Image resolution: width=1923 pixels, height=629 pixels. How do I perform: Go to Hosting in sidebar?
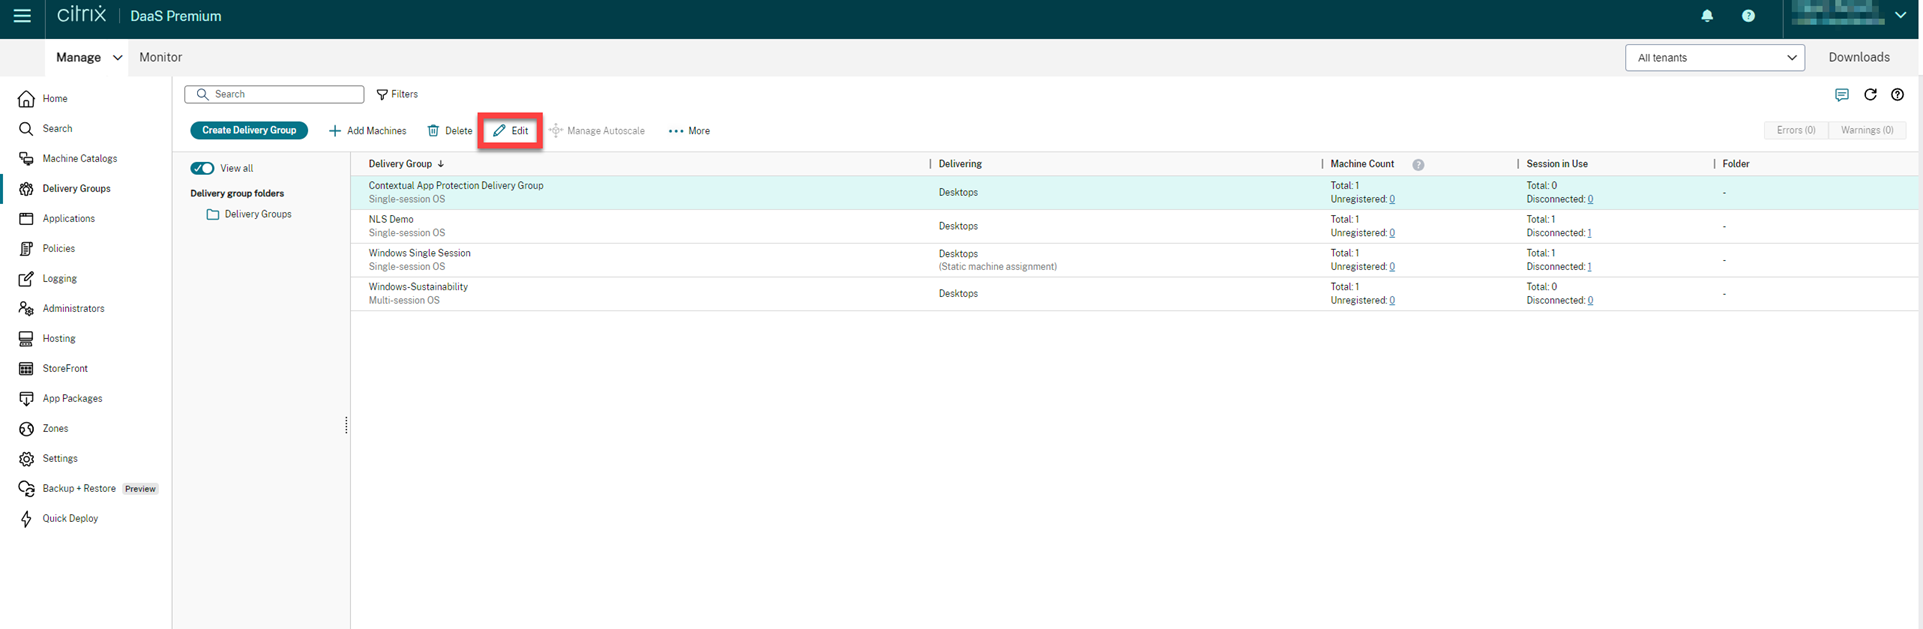pyautogui.click(x=58, y=338)
